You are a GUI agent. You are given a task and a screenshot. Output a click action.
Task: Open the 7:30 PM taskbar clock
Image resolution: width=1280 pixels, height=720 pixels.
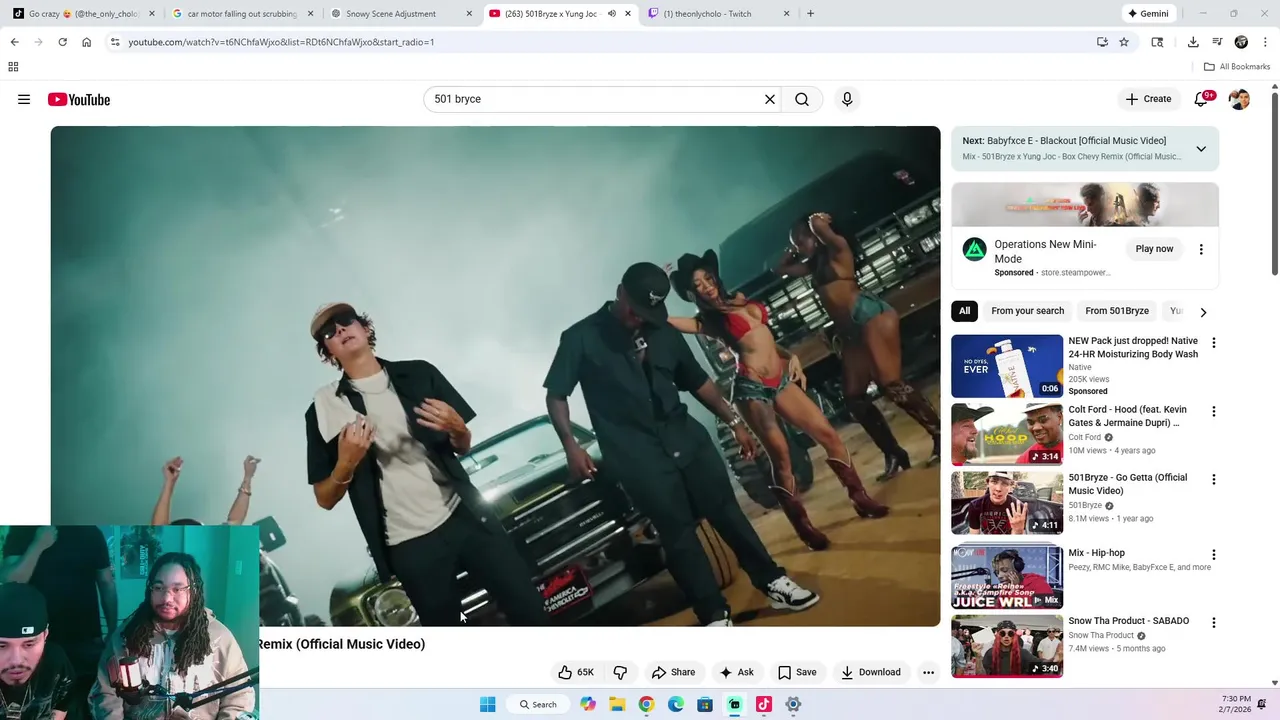click(1236, 704)
